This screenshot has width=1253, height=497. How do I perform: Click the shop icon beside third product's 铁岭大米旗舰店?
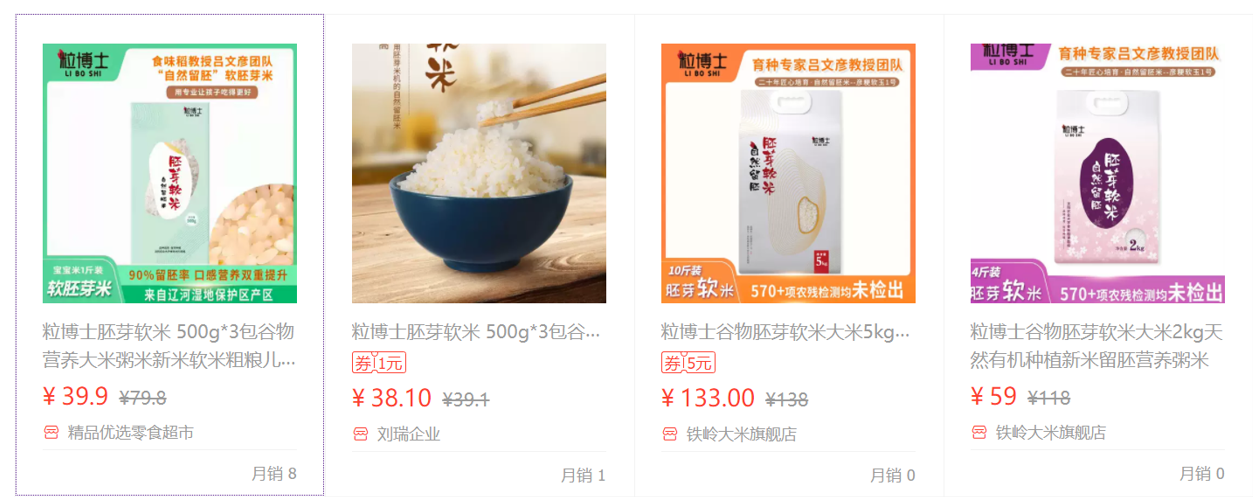(670, 434)
